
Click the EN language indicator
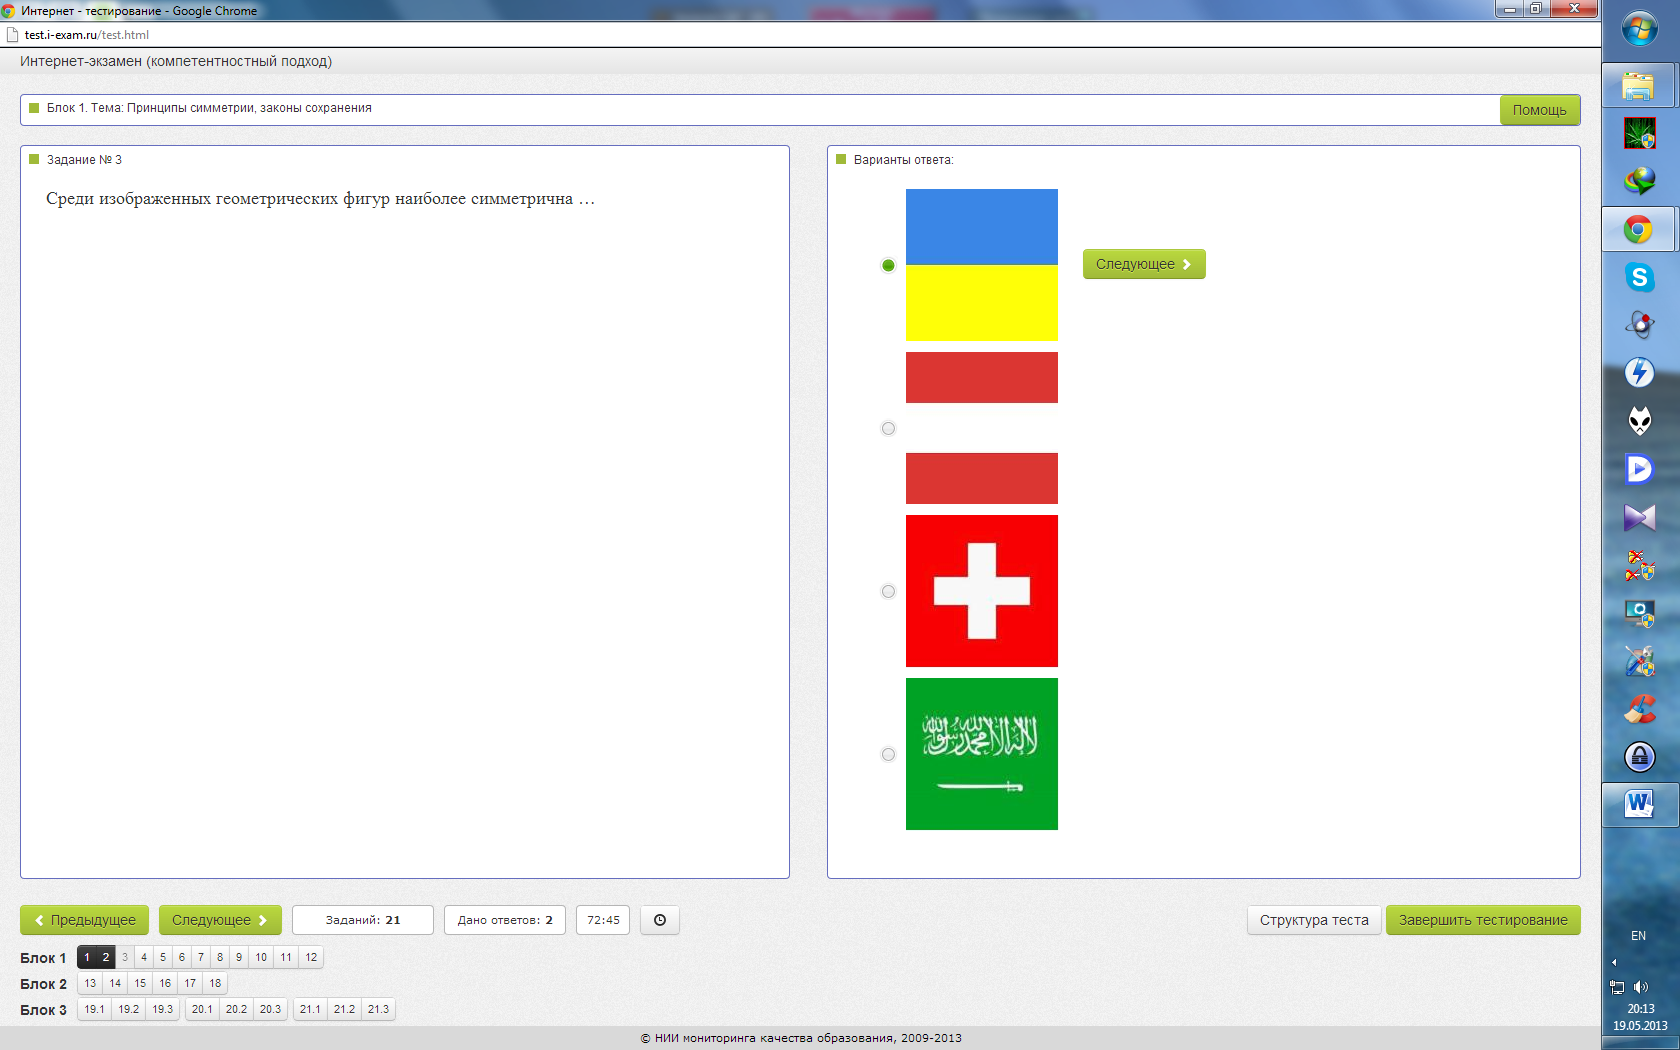1638,936
